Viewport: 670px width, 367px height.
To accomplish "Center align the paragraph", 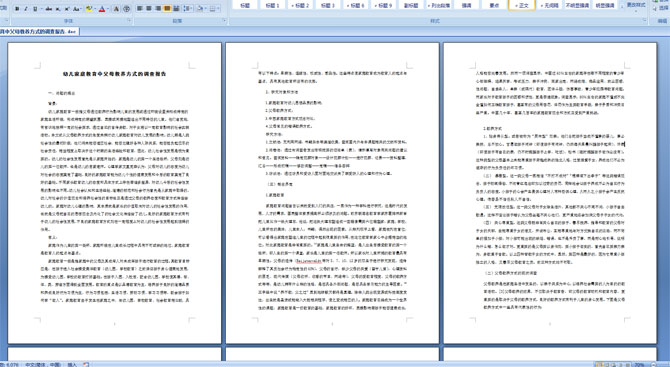I will point(149,9).
